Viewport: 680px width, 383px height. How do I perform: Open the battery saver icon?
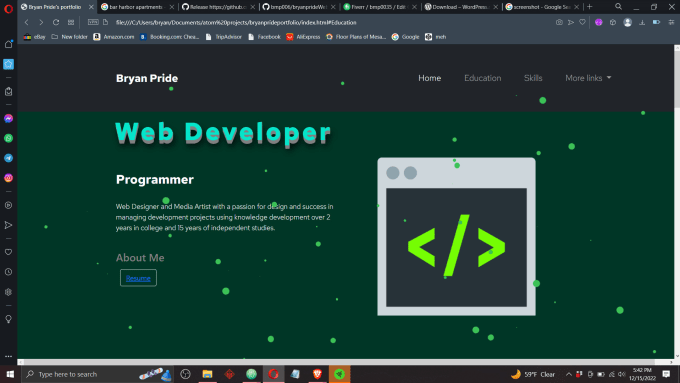tap(656, 22)
